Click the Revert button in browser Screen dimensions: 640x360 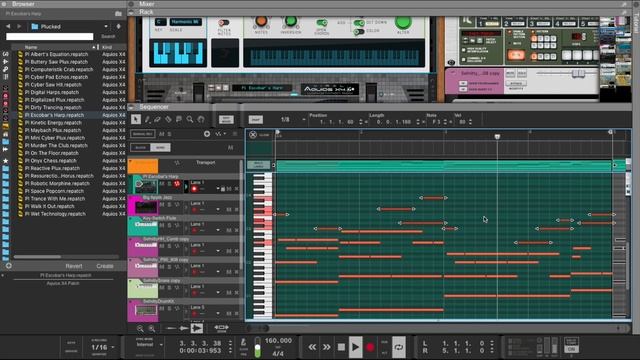(x=74, y=266)
